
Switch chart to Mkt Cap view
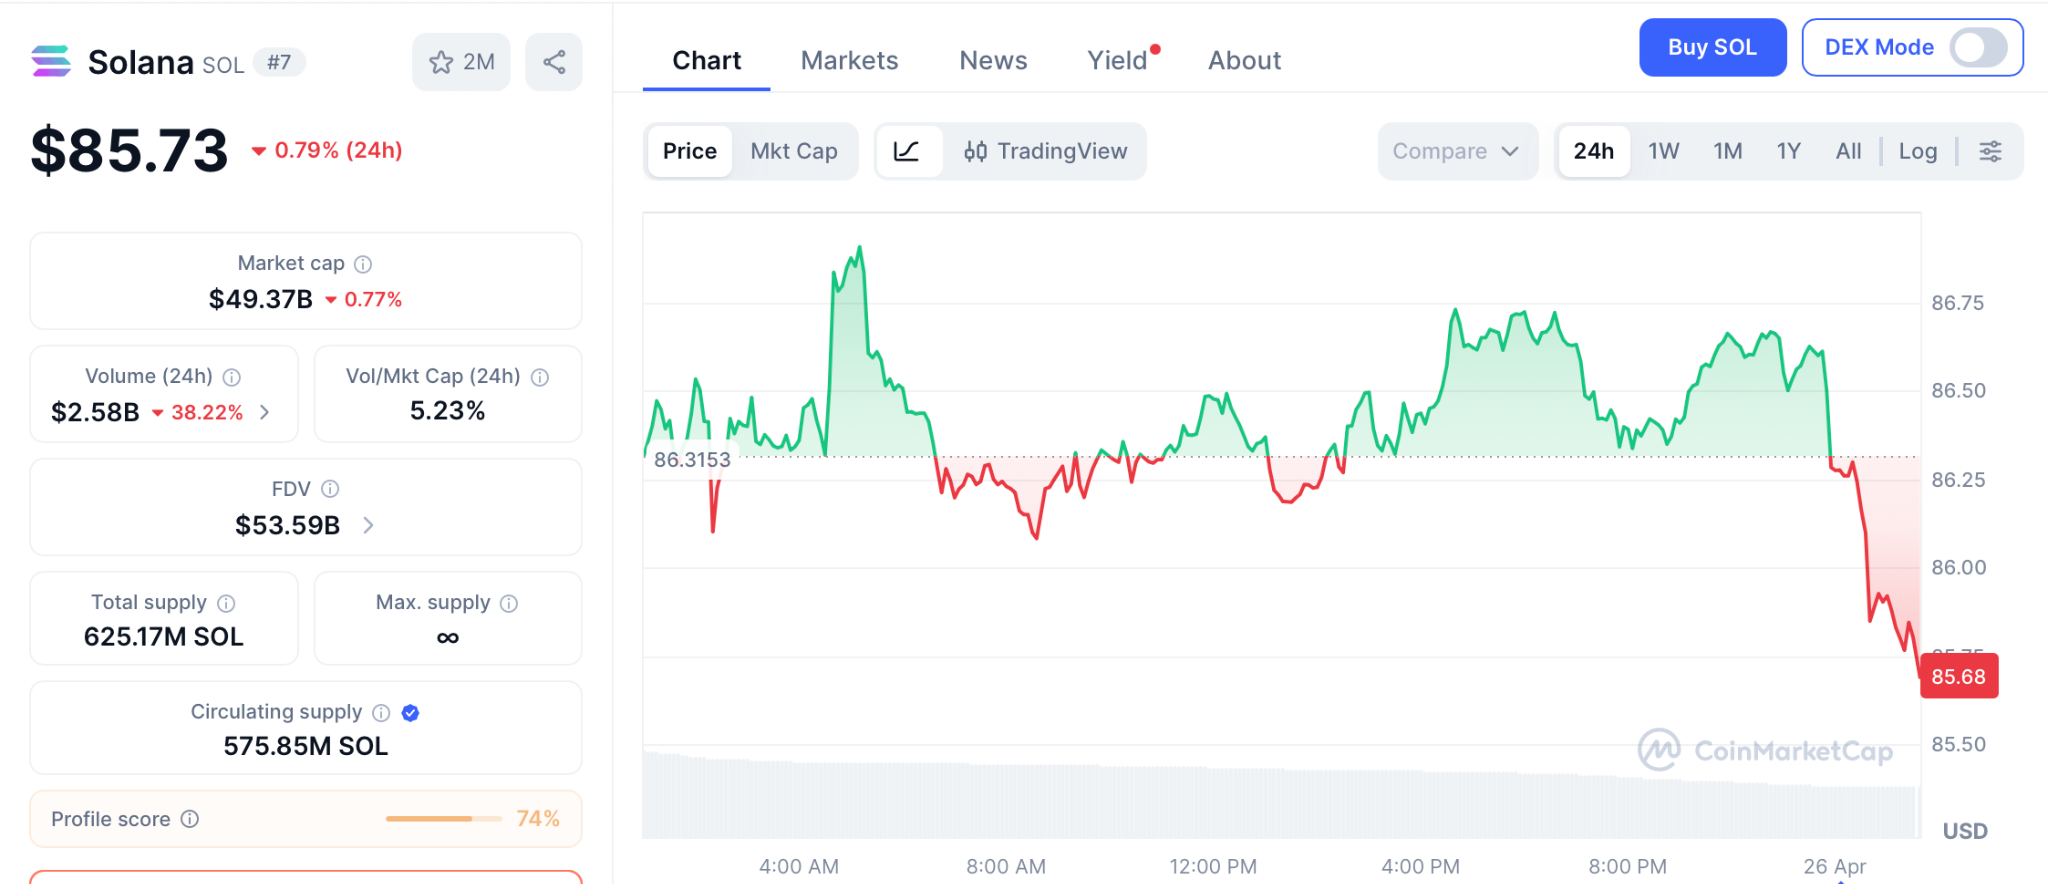(794, 151)
